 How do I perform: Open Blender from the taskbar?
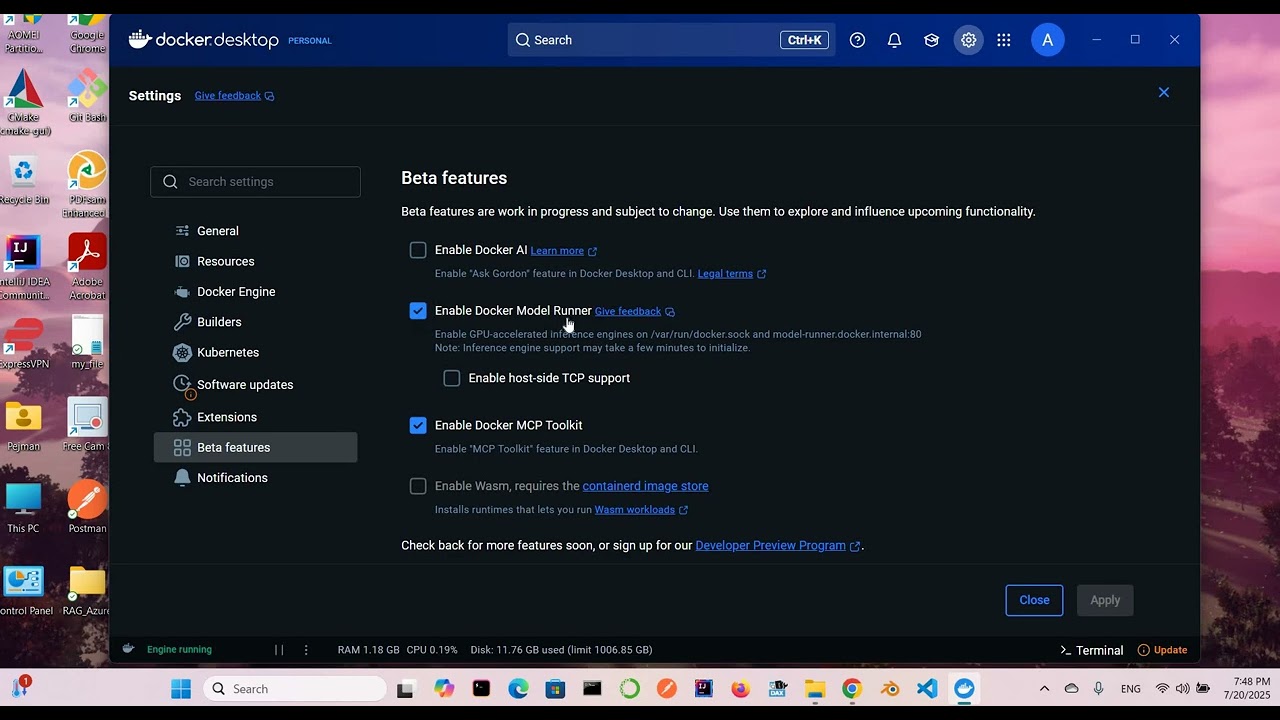coord(889,689)
